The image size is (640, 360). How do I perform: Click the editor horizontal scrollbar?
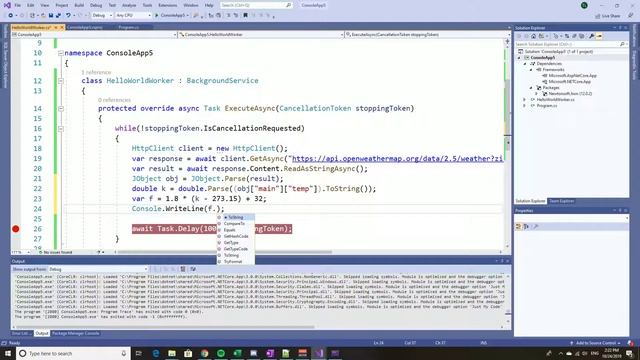click(x=224, y=252)
